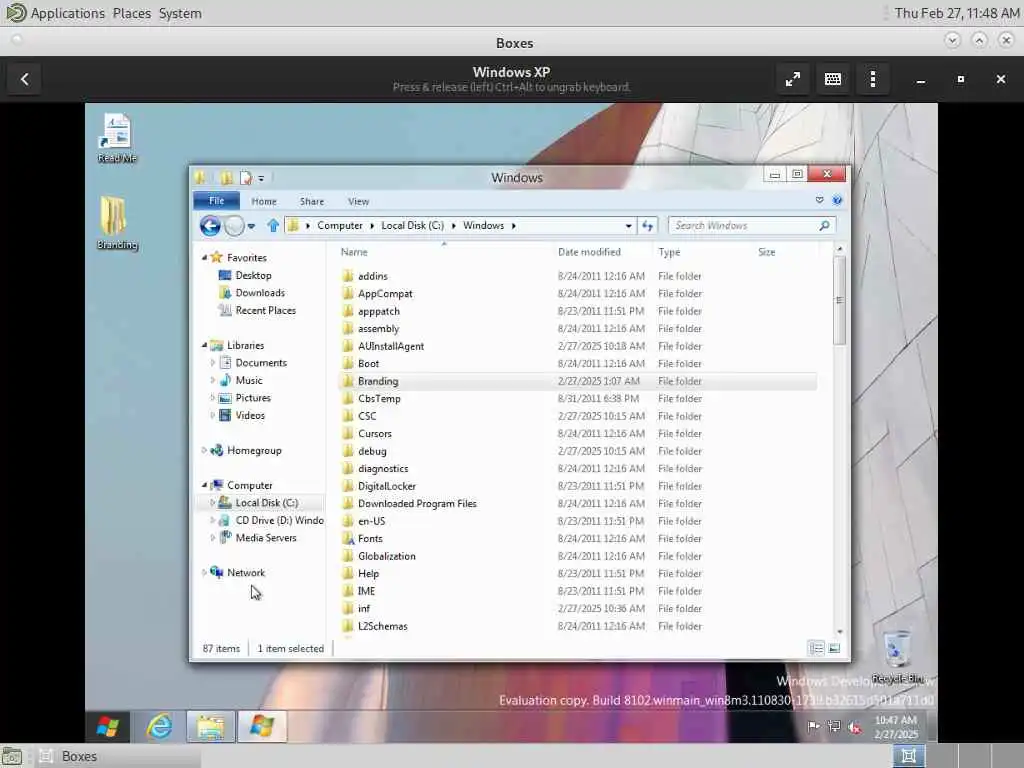1024x768 pixels.
Task: Select the Branding folder on desktop
Action: coord(117,223)
